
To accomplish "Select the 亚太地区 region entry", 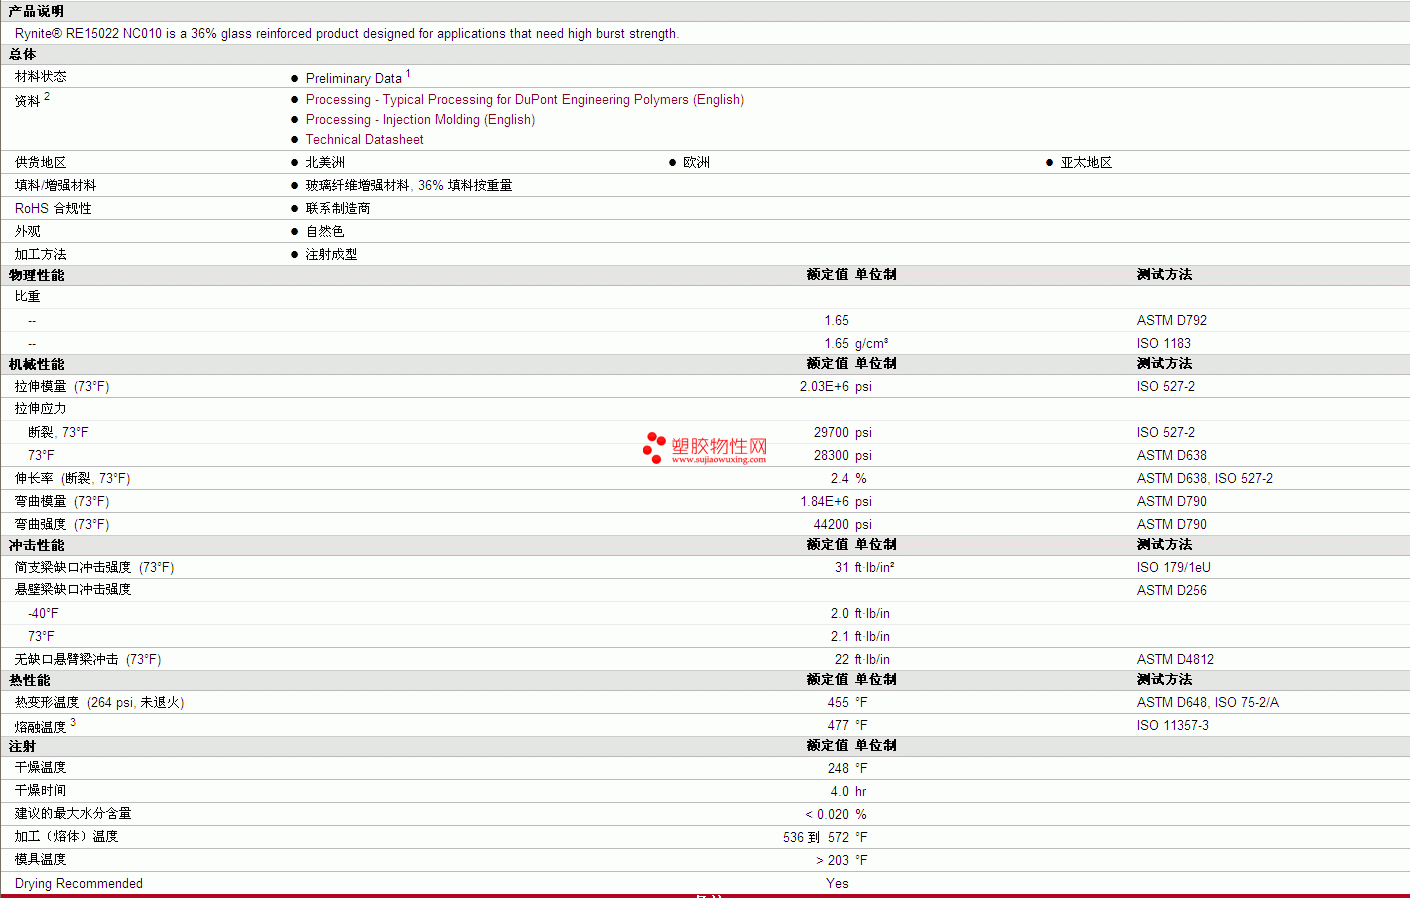I will (x=1086, y=162).
